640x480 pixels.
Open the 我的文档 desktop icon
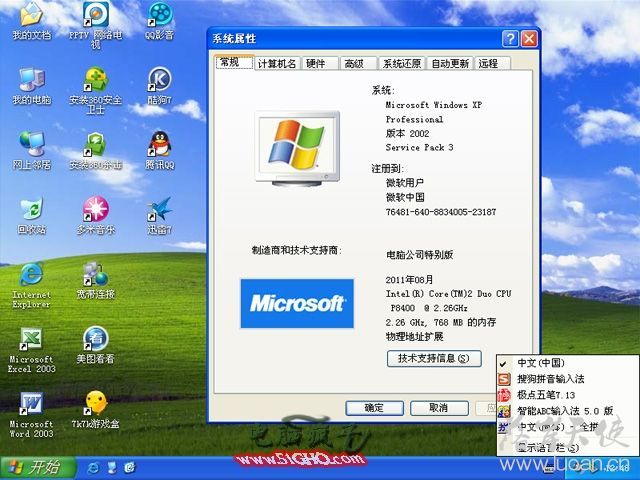(31, 22)
